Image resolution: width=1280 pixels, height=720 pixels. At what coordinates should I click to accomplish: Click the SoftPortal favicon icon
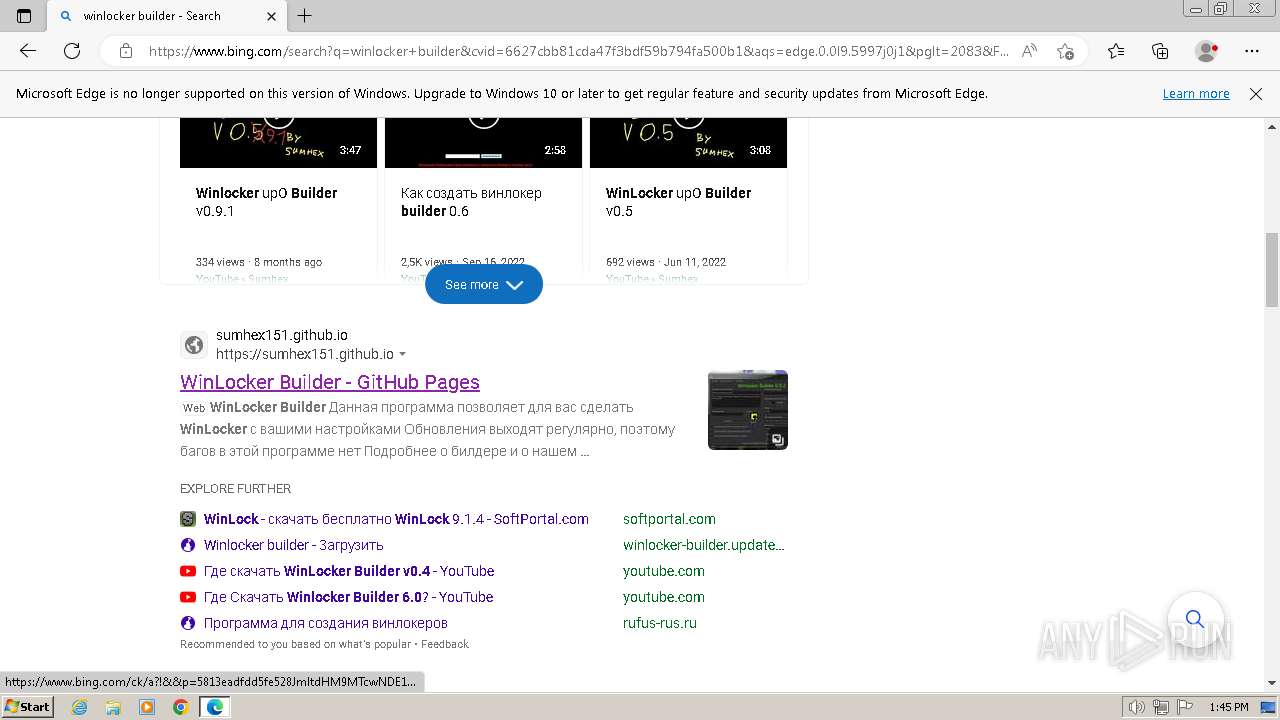(x=188, y=519)
